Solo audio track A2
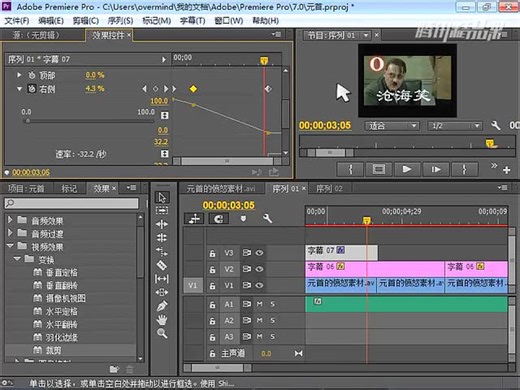 point(273,320)
